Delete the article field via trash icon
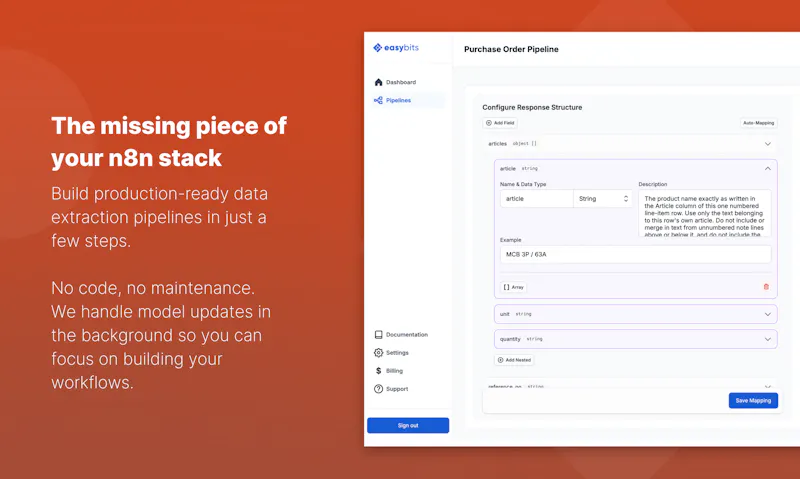 [766, 287]
